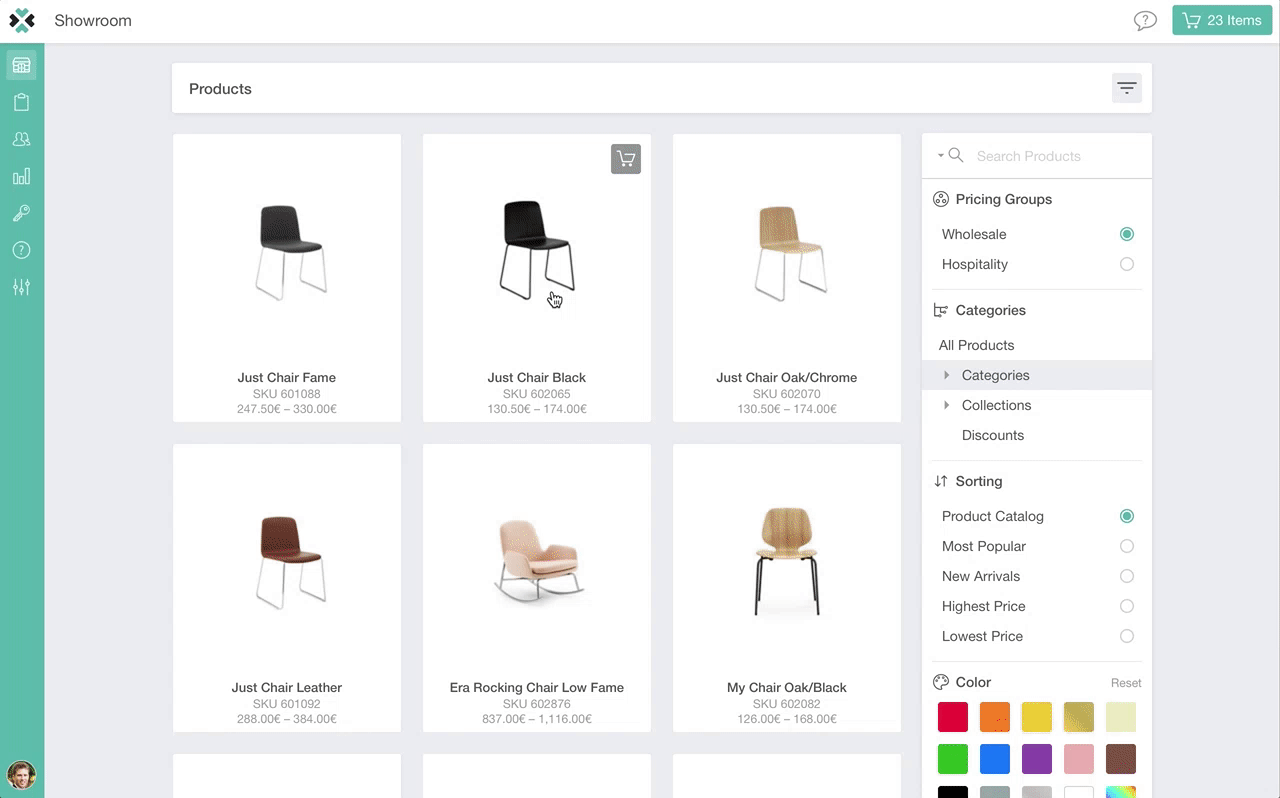The height and width of the screenshot is (798, 1280).
Task: Open the search options dropdown arrow
Action: point(941,156)
